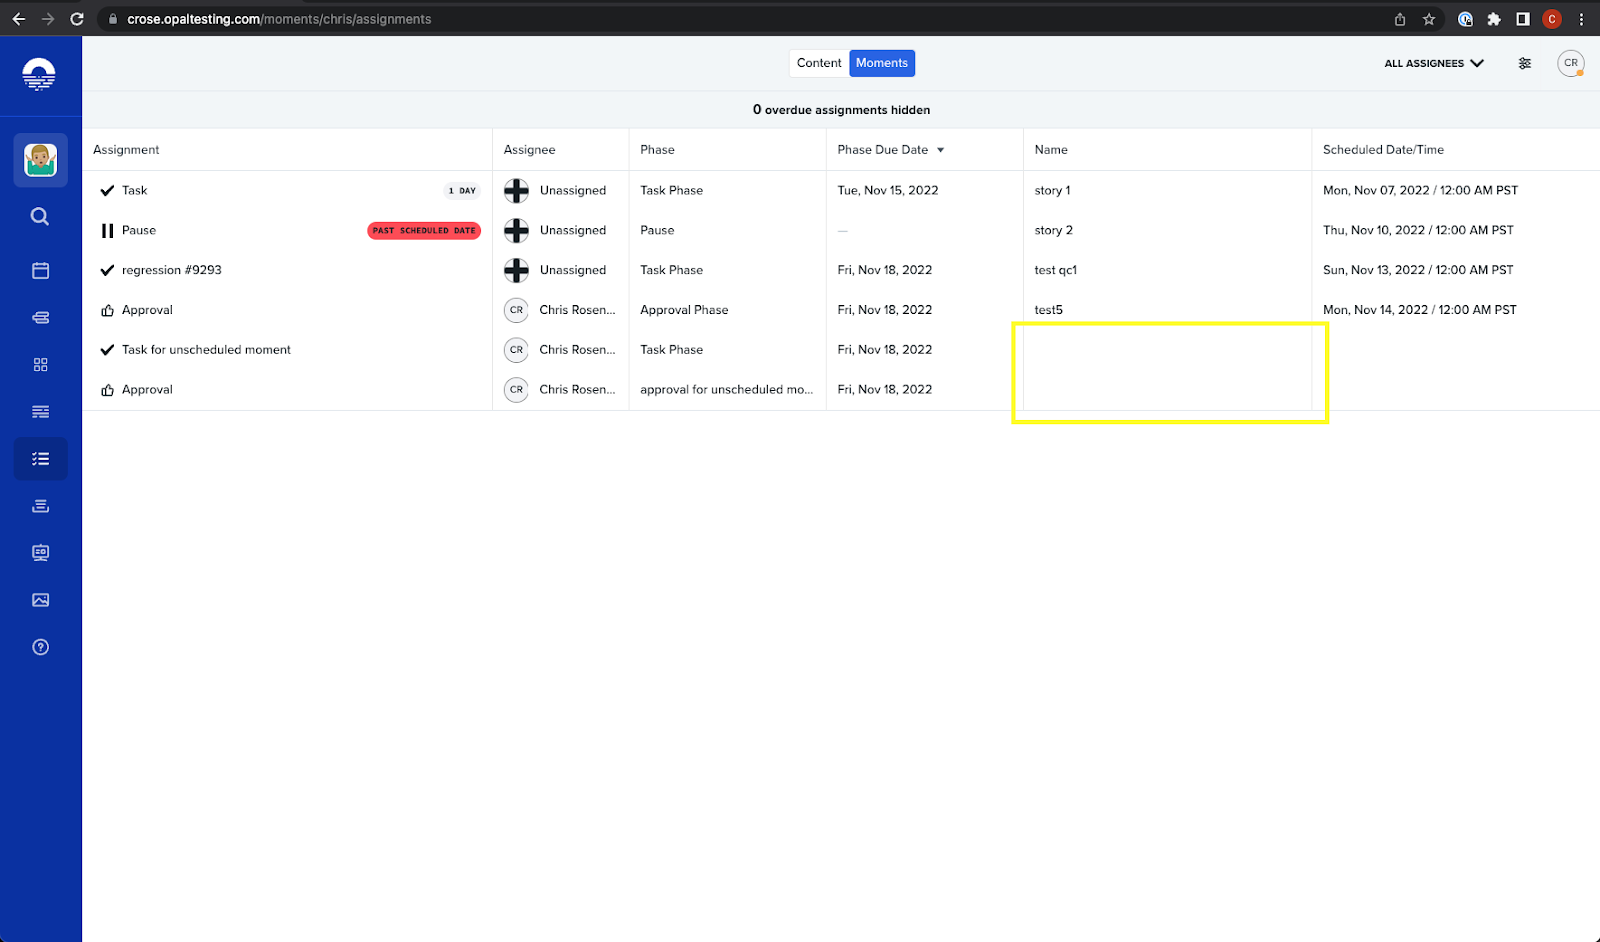Click the 1 DAY badge on Task row

462,190
